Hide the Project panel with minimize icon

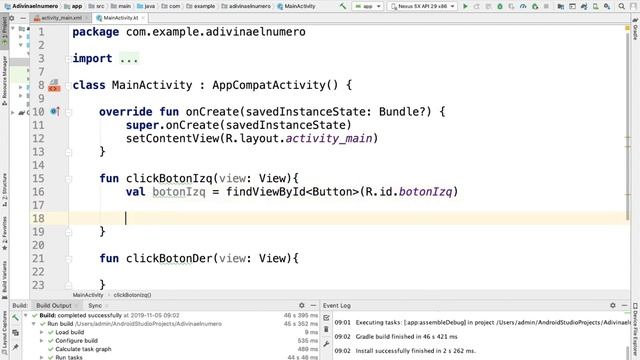23,18
